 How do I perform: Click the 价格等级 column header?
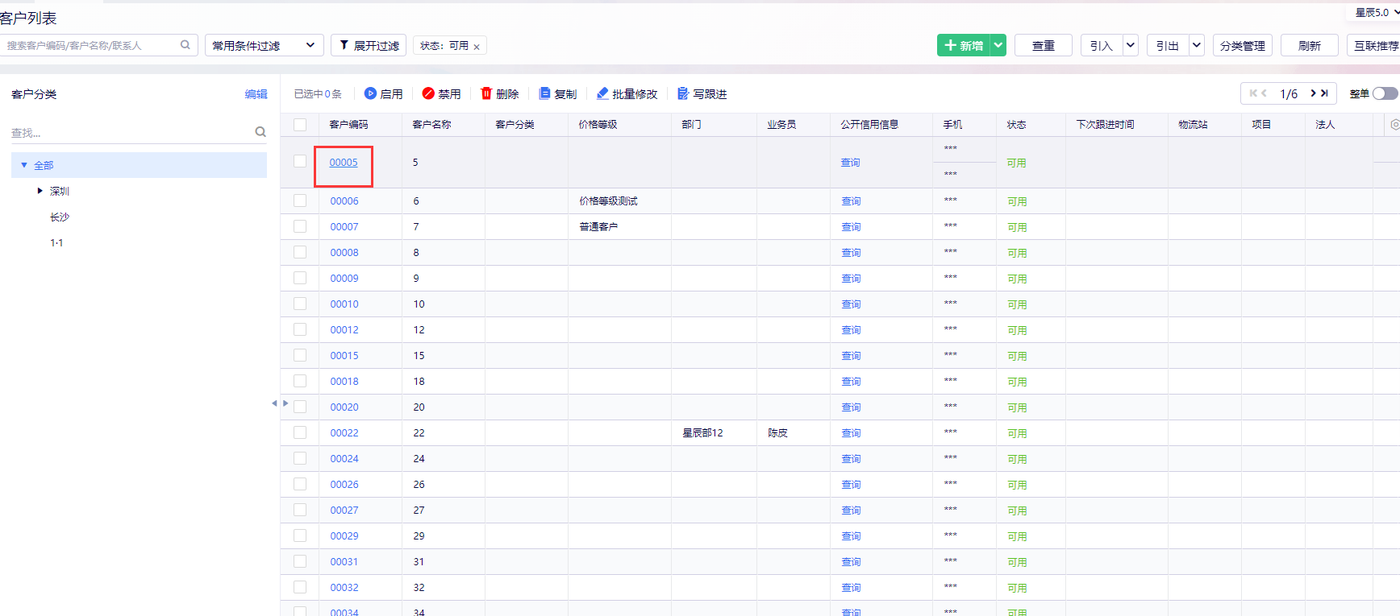tap(598, 125)
